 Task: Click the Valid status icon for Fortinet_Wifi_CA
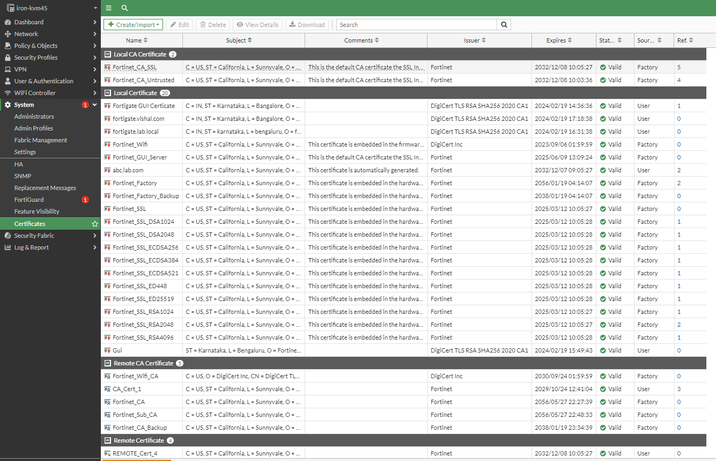tap(603, 376)
